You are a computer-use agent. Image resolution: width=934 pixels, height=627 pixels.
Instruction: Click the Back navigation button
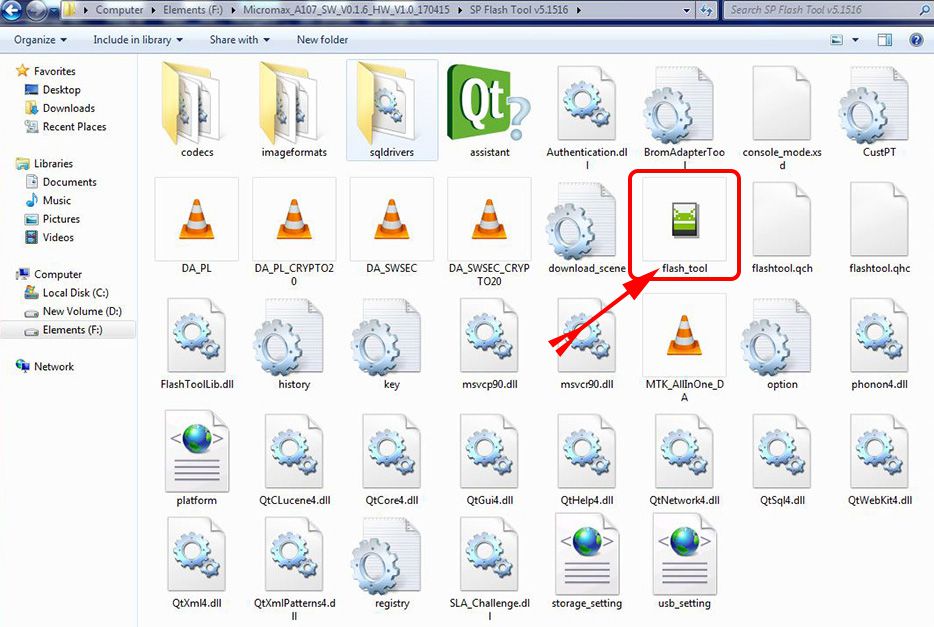point(12,10)
